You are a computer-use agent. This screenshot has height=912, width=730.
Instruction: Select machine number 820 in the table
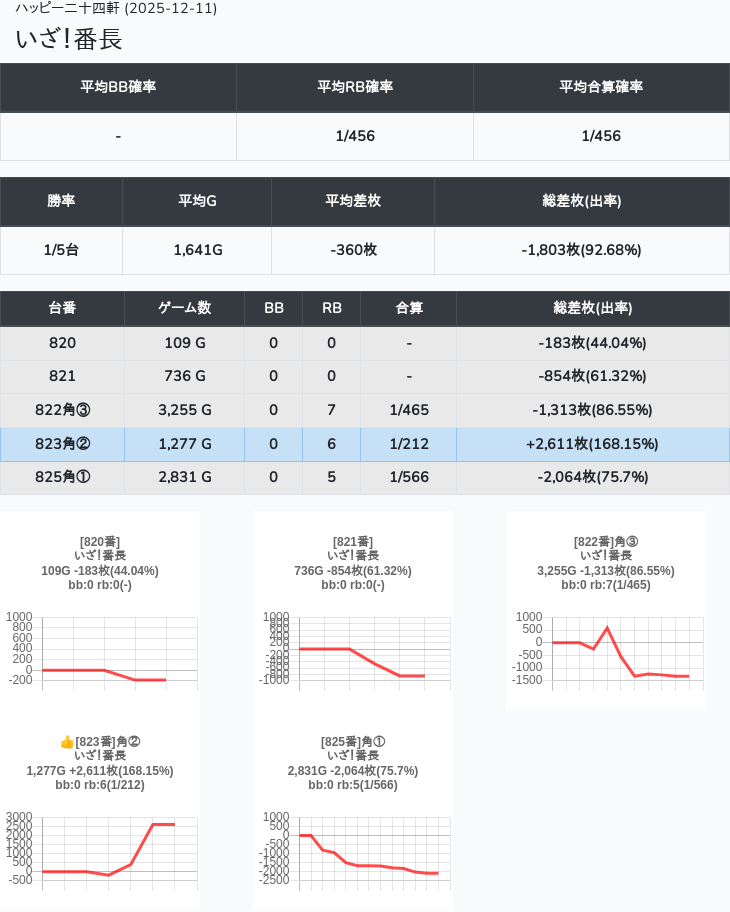tap(62, 343)
